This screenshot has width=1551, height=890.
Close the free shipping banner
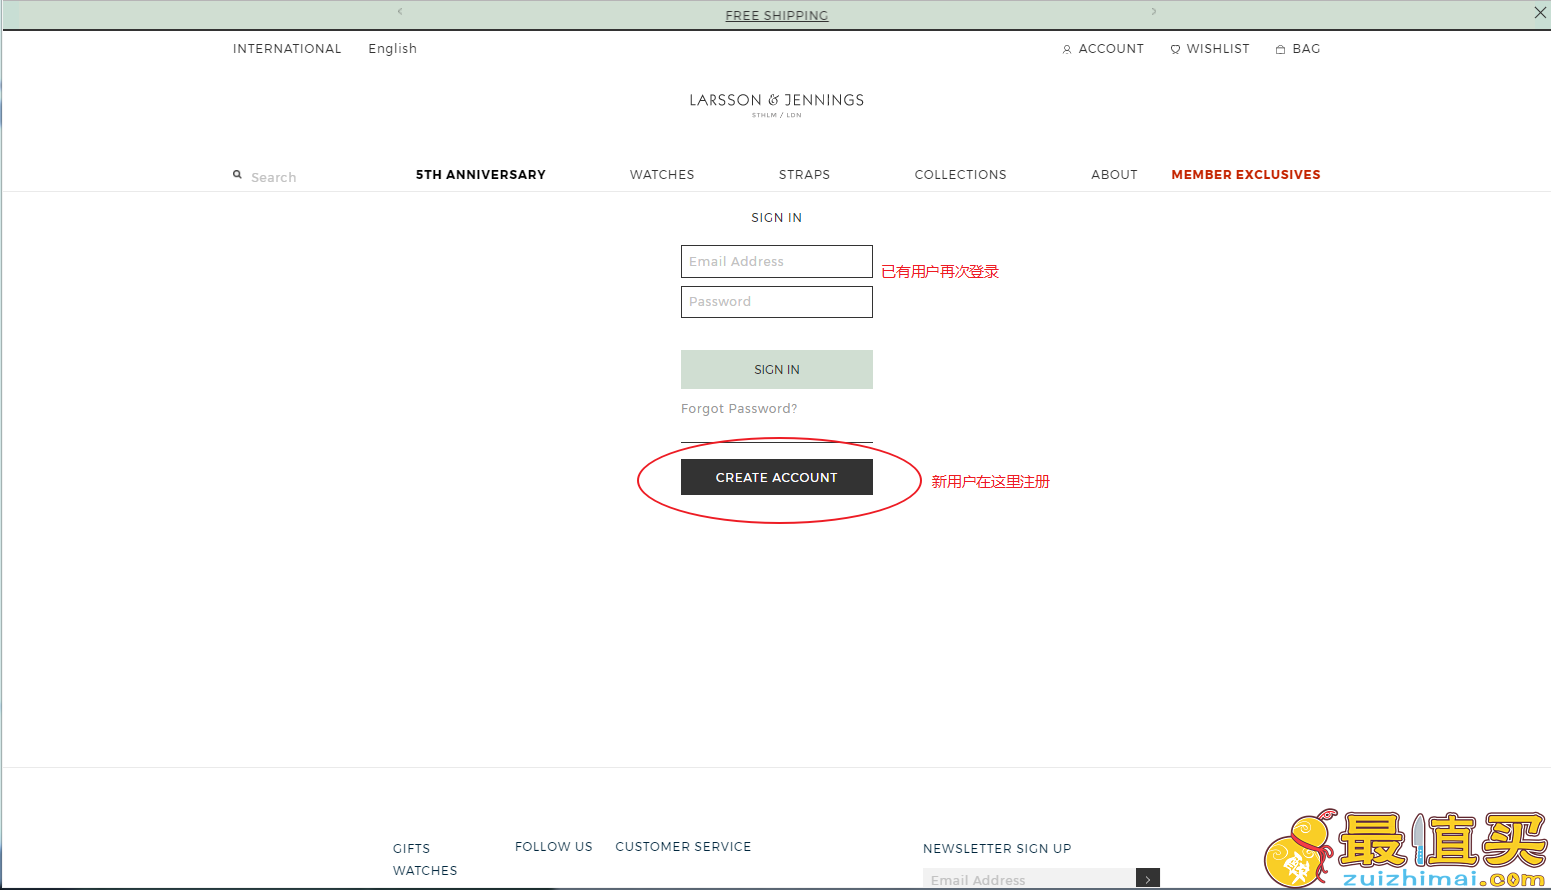coord(1540,13)
